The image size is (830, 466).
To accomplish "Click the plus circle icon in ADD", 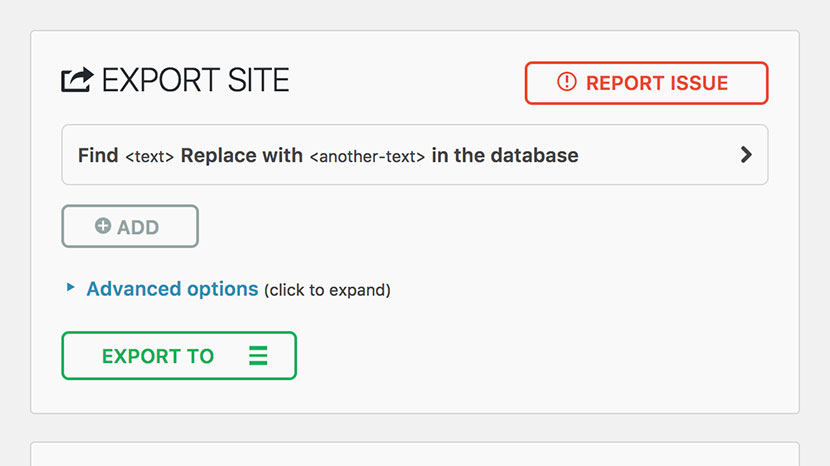I will coord(103,226).
